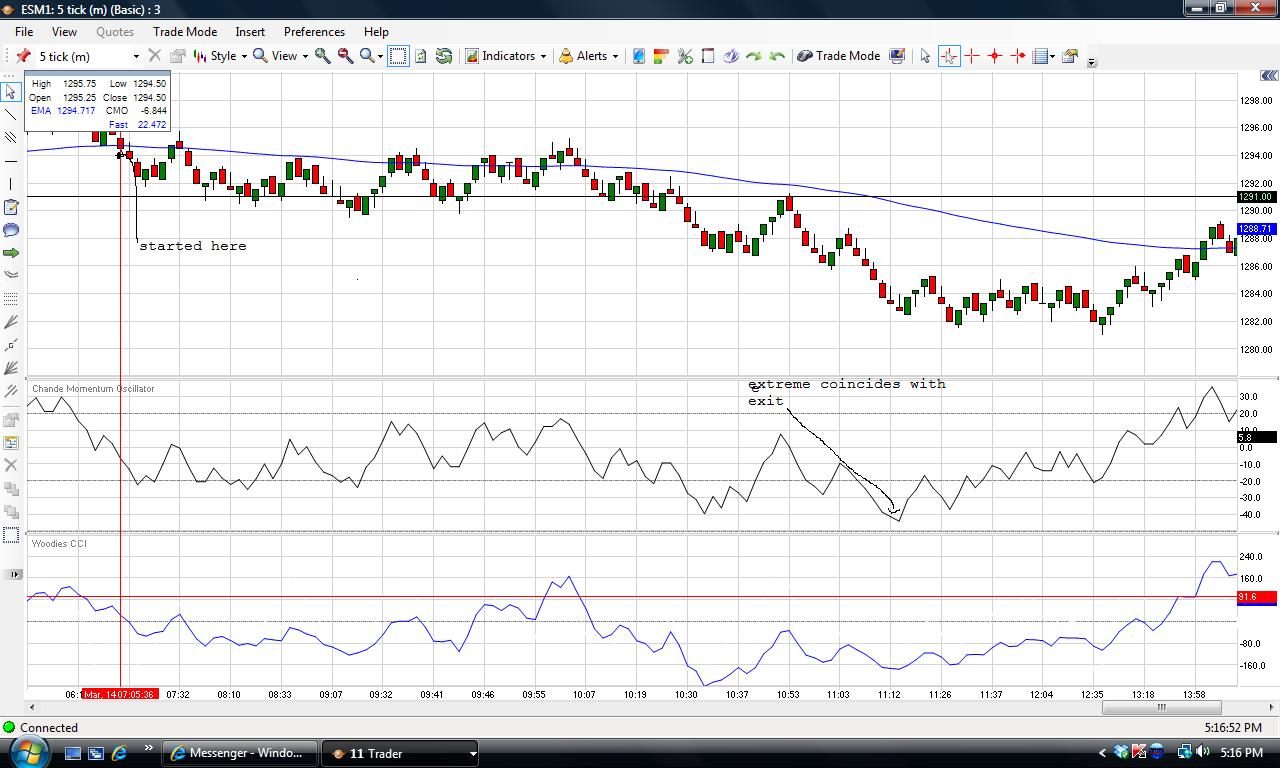This screenshot has height=768, width=1280.
Task: Select the notepad text note tool
Action: click(x=11, y=207)
